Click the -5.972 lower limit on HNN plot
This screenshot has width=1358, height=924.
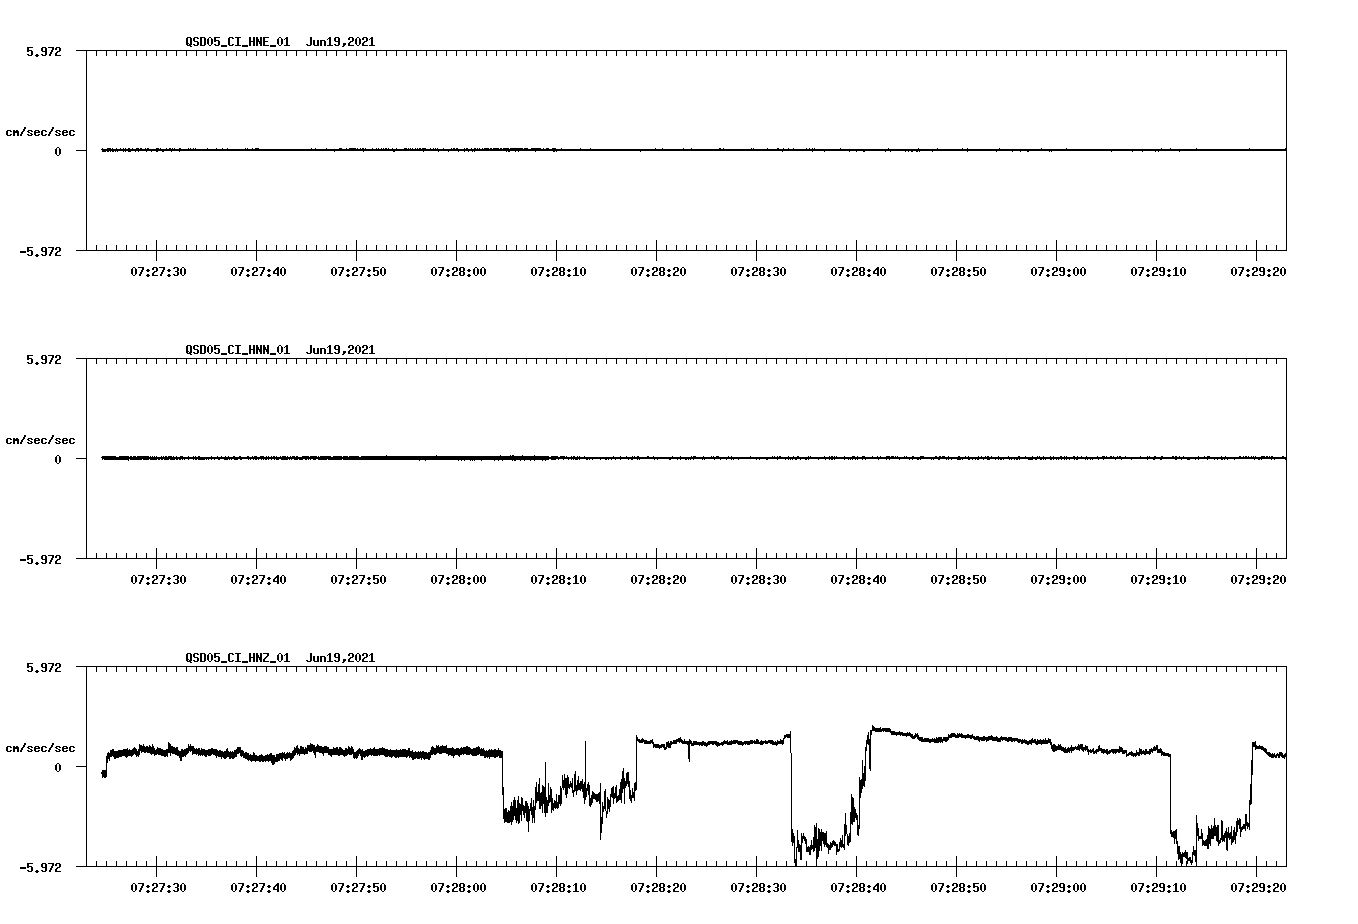pos(40,560)
